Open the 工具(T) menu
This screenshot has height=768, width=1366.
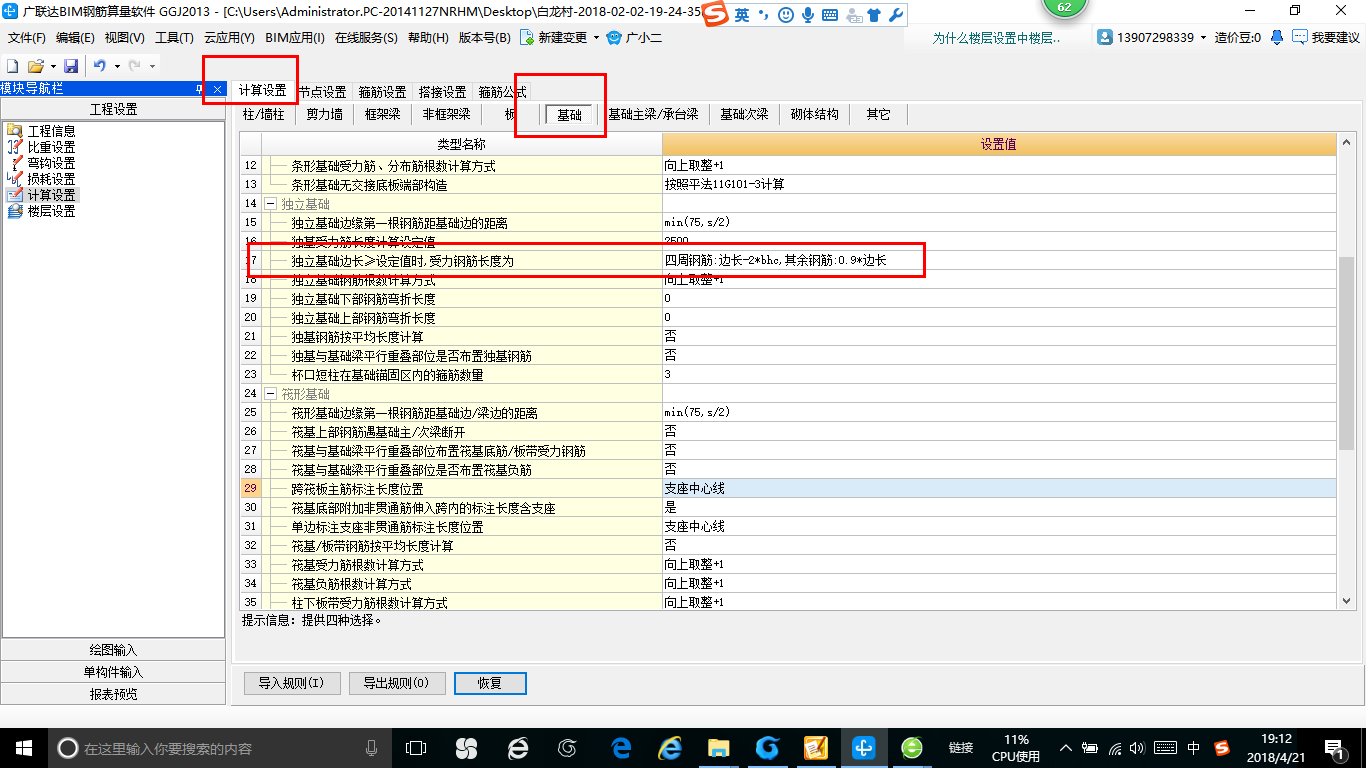174,38
